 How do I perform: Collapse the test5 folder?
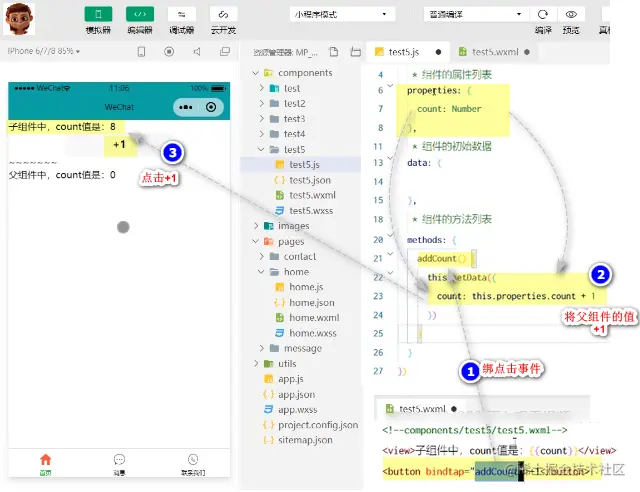[262, 149]
